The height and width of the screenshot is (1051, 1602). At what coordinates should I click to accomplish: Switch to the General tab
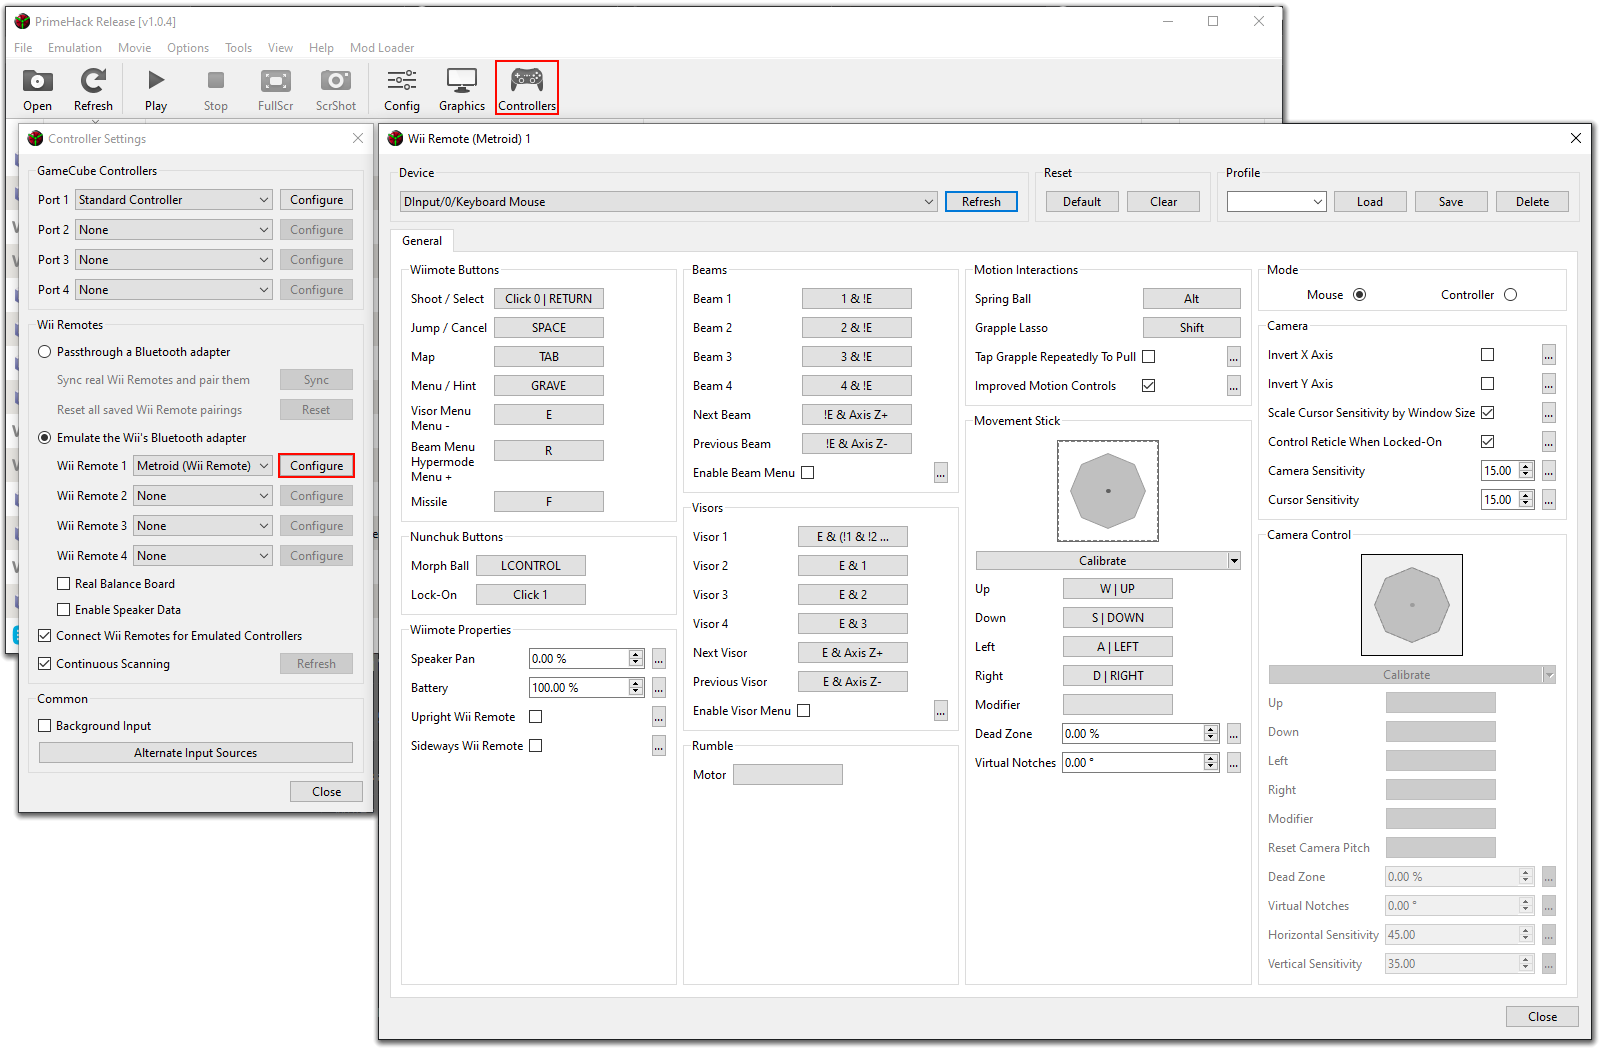coord(422,241)
